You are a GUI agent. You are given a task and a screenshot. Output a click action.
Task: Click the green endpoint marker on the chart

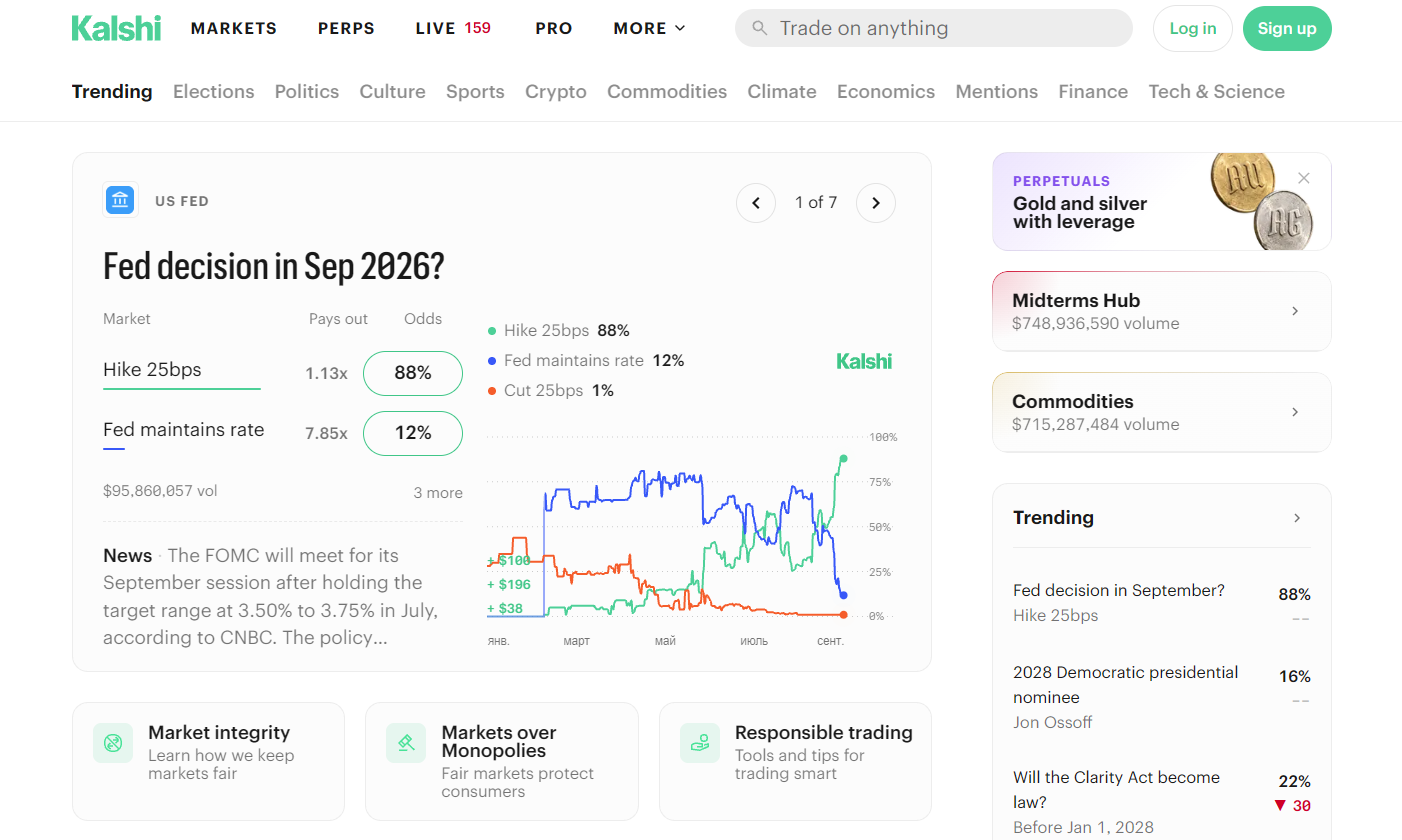click(x=844, y=459)
